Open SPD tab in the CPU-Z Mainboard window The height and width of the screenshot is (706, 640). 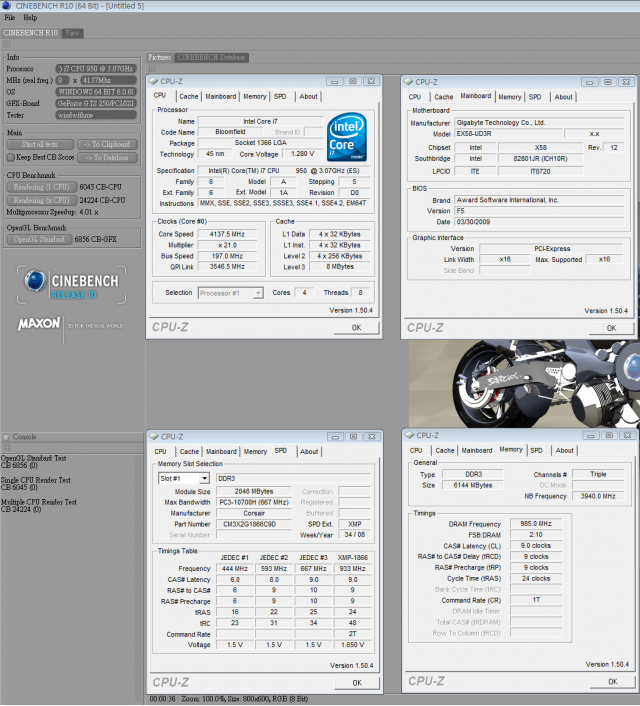tap(535, 97)
